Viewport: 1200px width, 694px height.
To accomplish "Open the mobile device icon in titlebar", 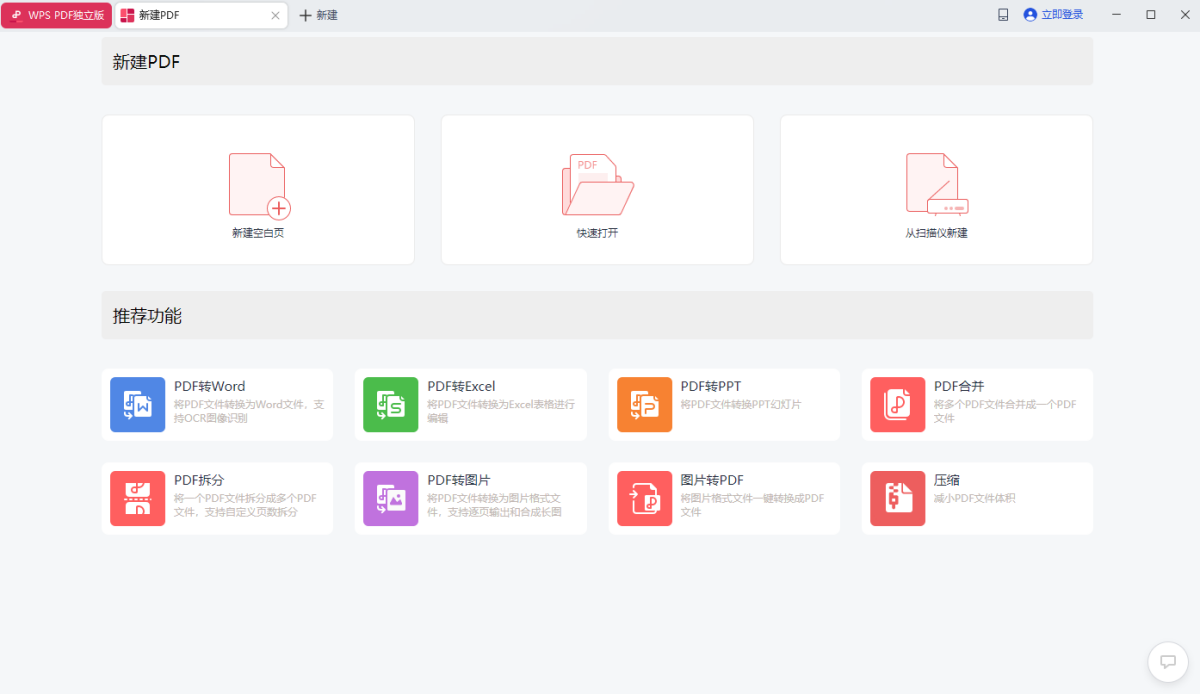I will pyautogui.click(x=1003, y=15).
